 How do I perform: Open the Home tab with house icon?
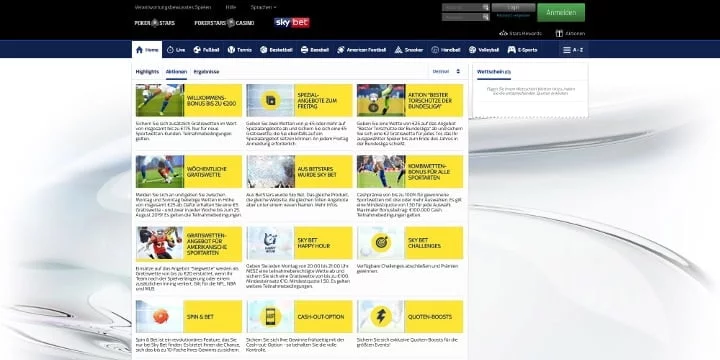click(x=147, y=50)
